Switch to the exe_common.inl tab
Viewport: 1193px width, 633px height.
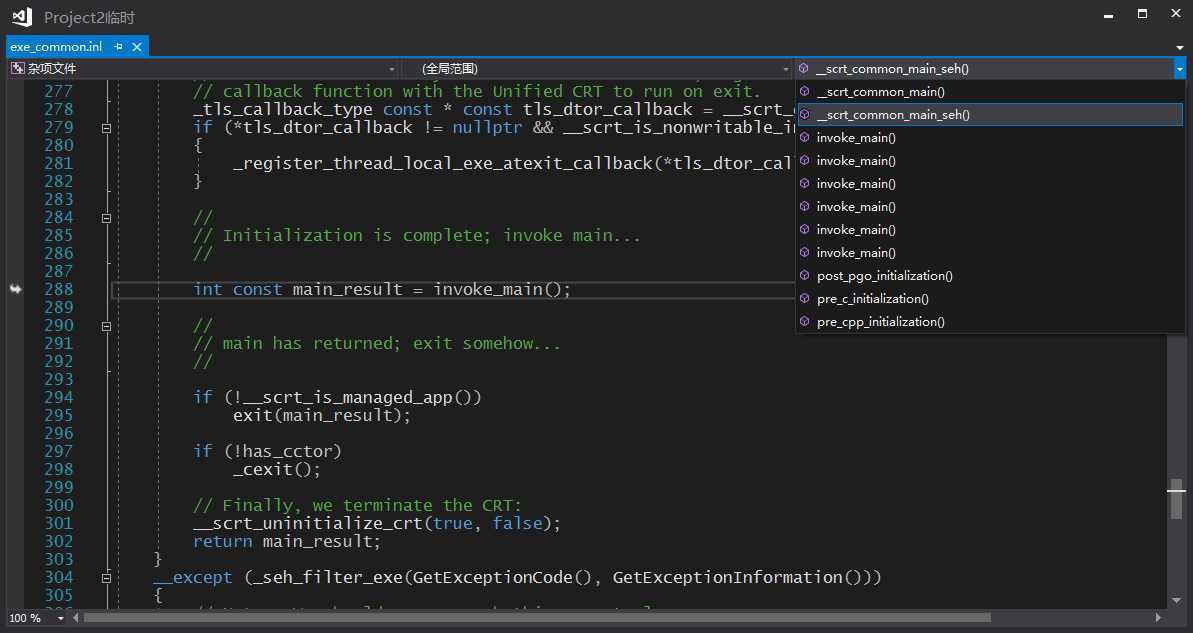coord(56,47)
